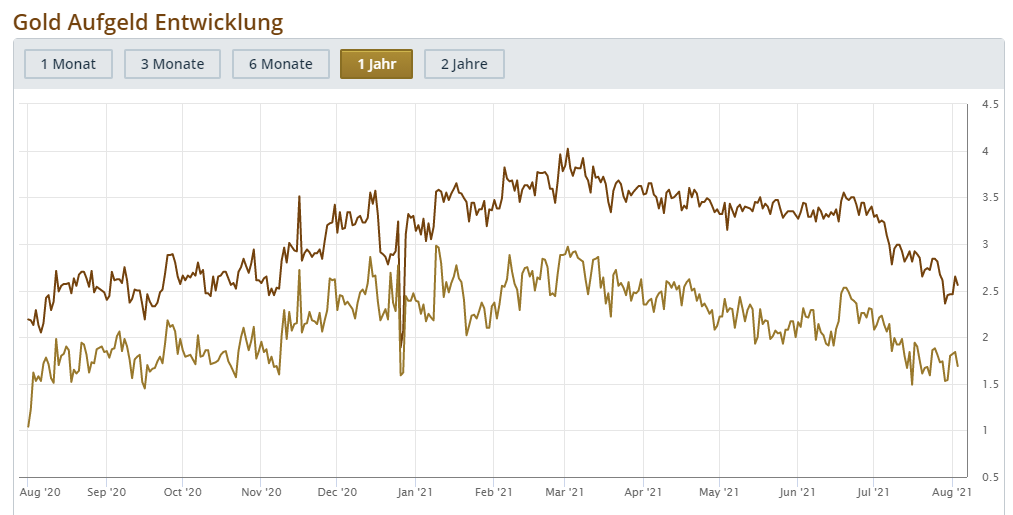Viewport: 1013px width, 515px height.
Task: Click the Nov '20 x-axis label
Action: pos(260,492)
